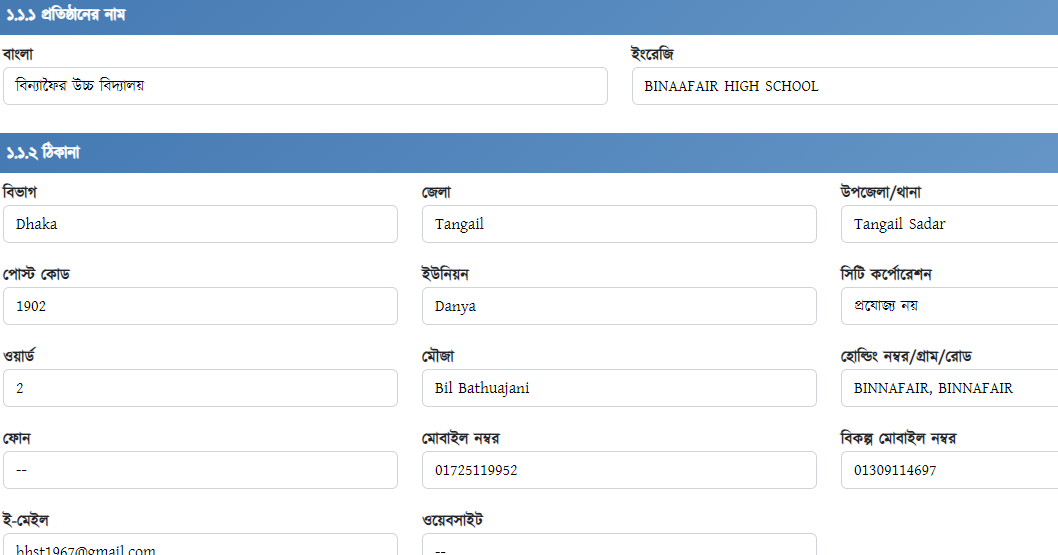
Task: Click the Tangail Sadar upazila field
Action: [949, 224]
